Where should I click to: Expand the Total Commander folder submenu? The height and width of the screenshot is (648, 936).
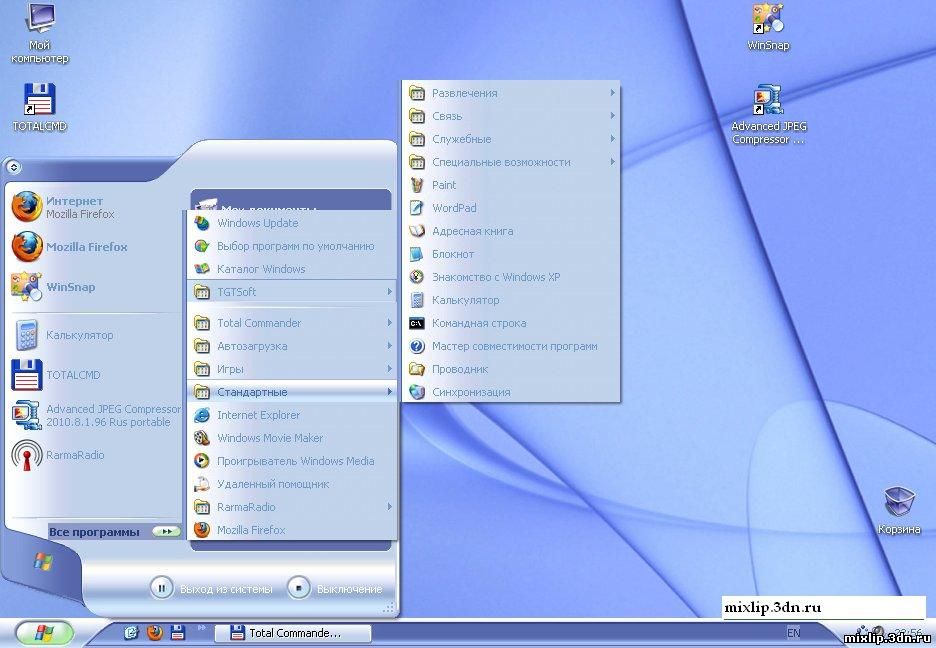tap(291, 323)
